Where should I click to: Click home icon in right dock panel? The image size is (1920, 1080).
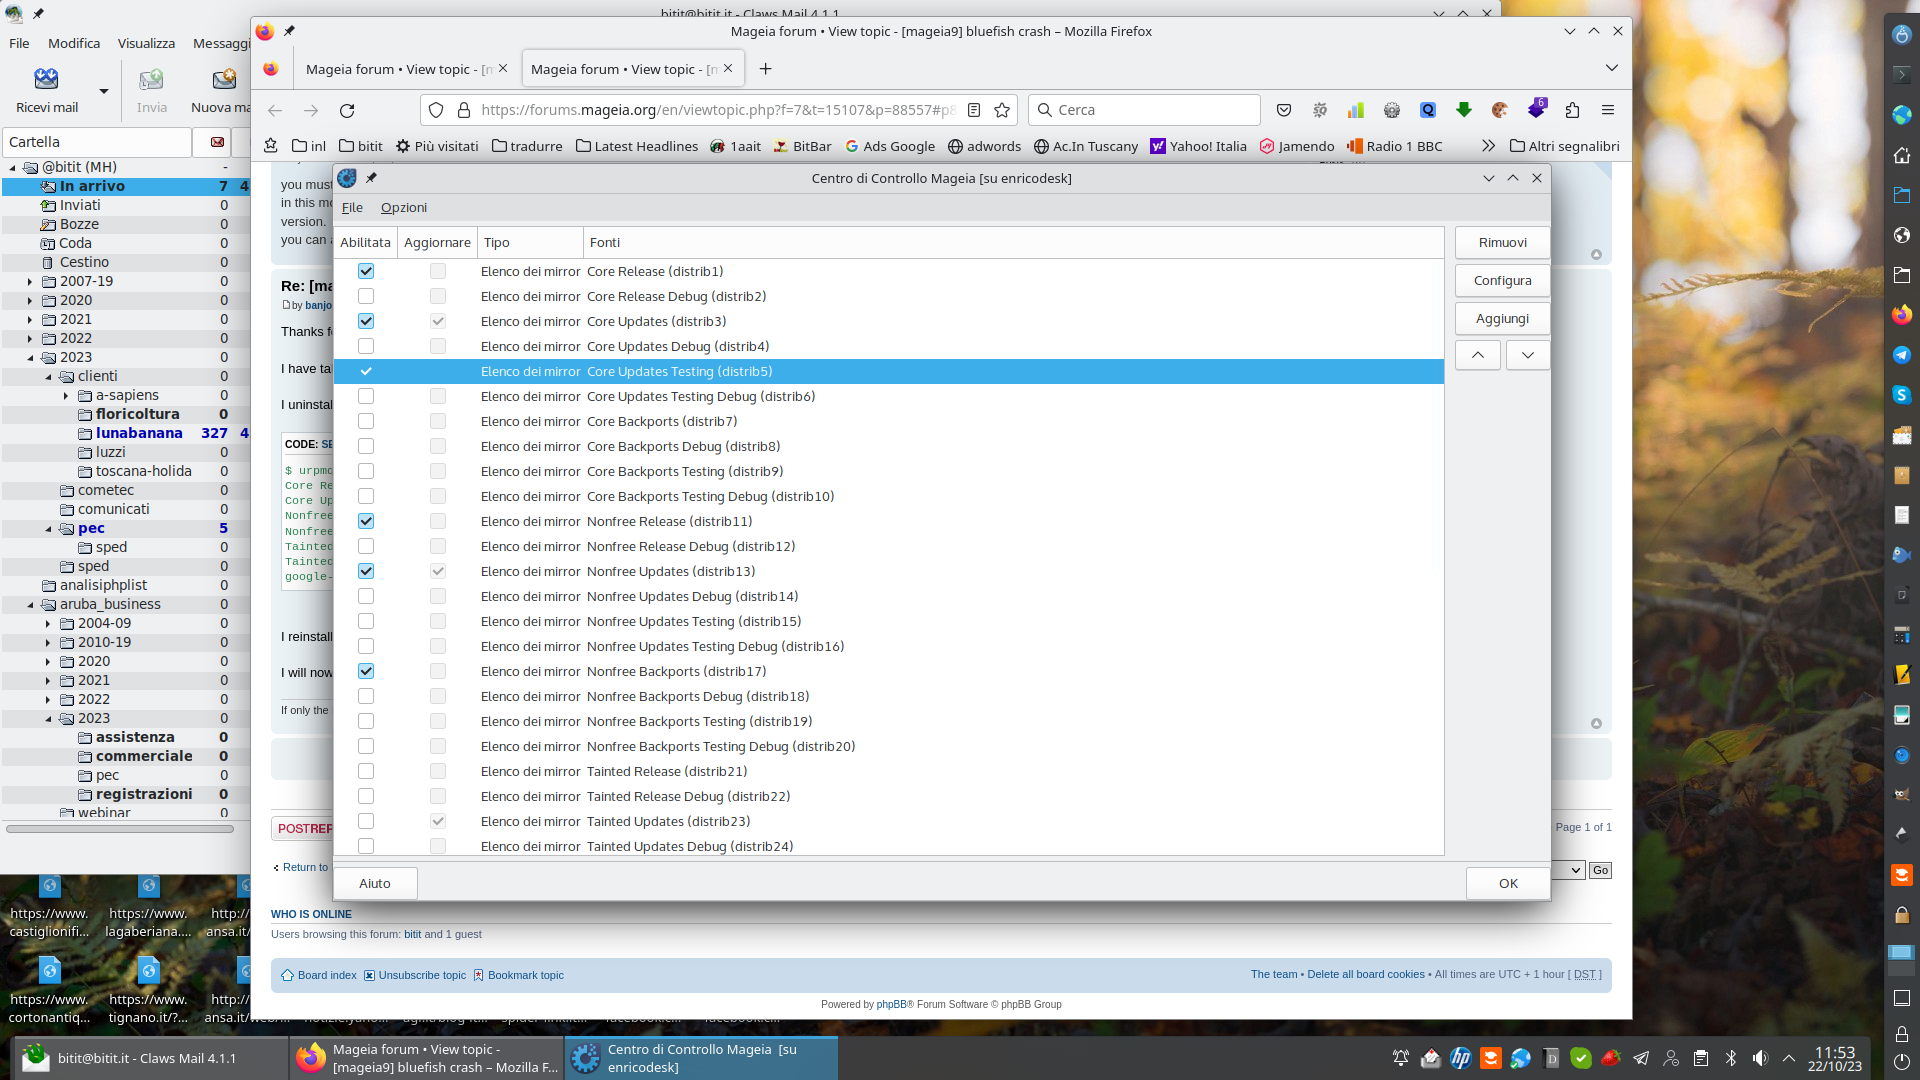(x=1902, y=155)
